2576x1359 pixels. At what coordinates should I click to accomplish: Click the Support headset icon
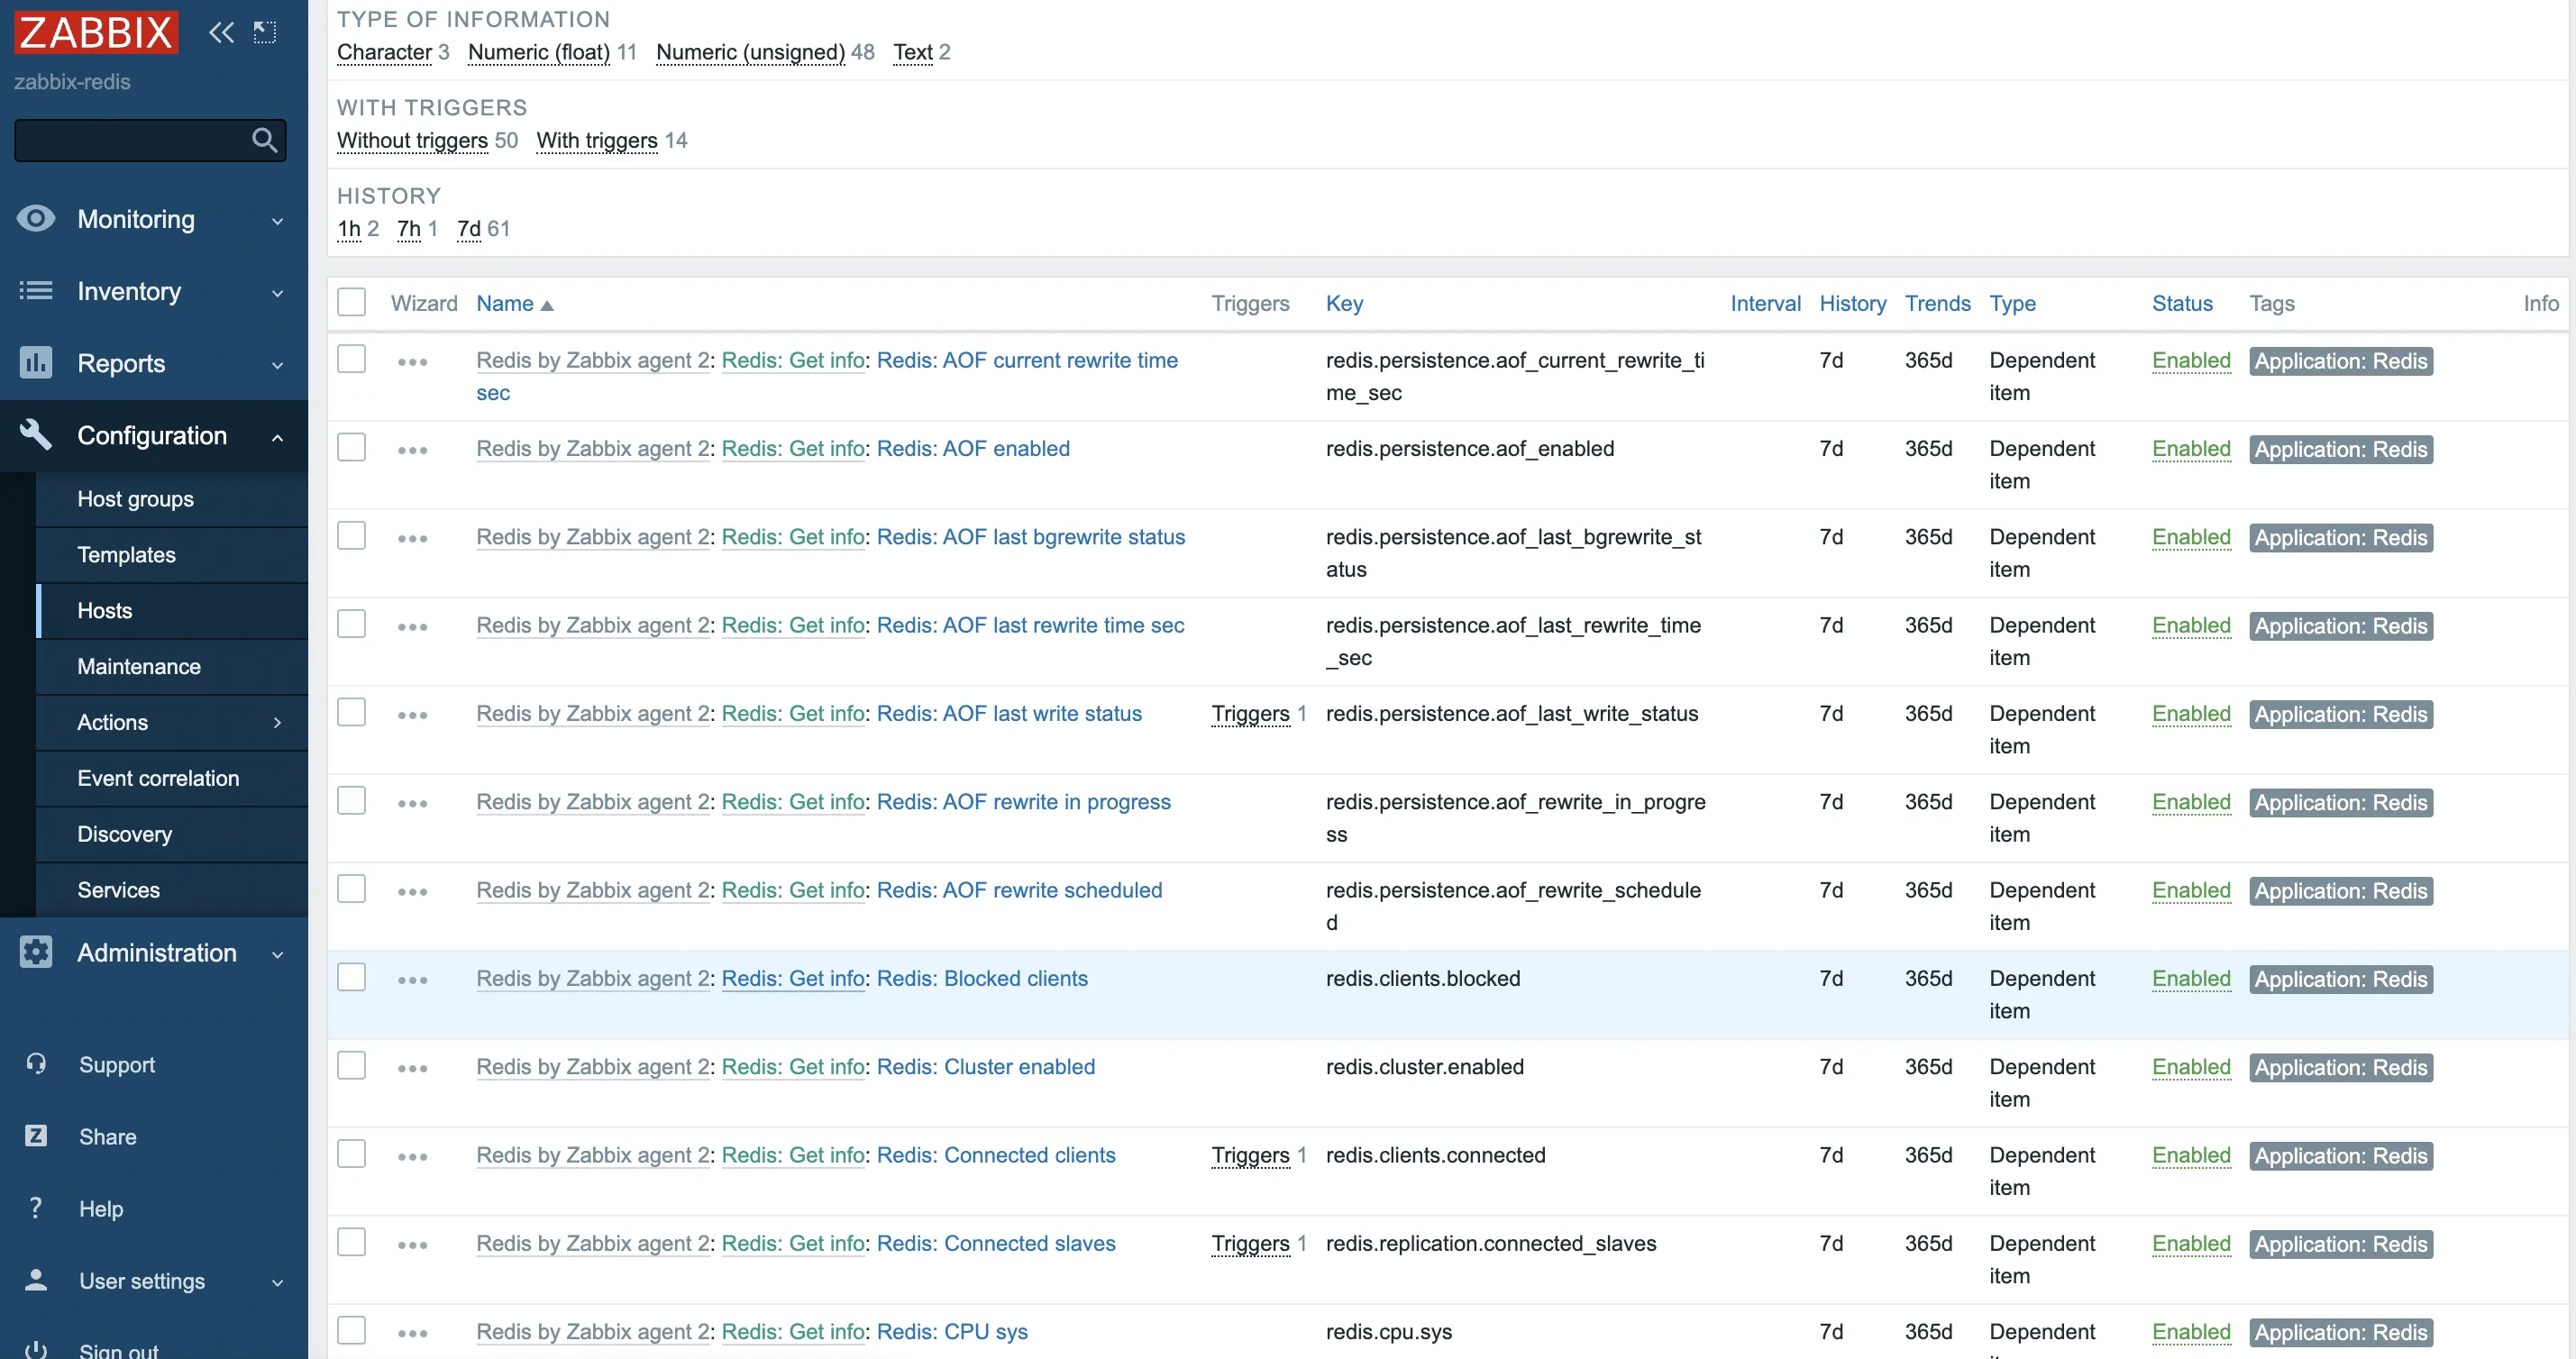coord(36,1063)
